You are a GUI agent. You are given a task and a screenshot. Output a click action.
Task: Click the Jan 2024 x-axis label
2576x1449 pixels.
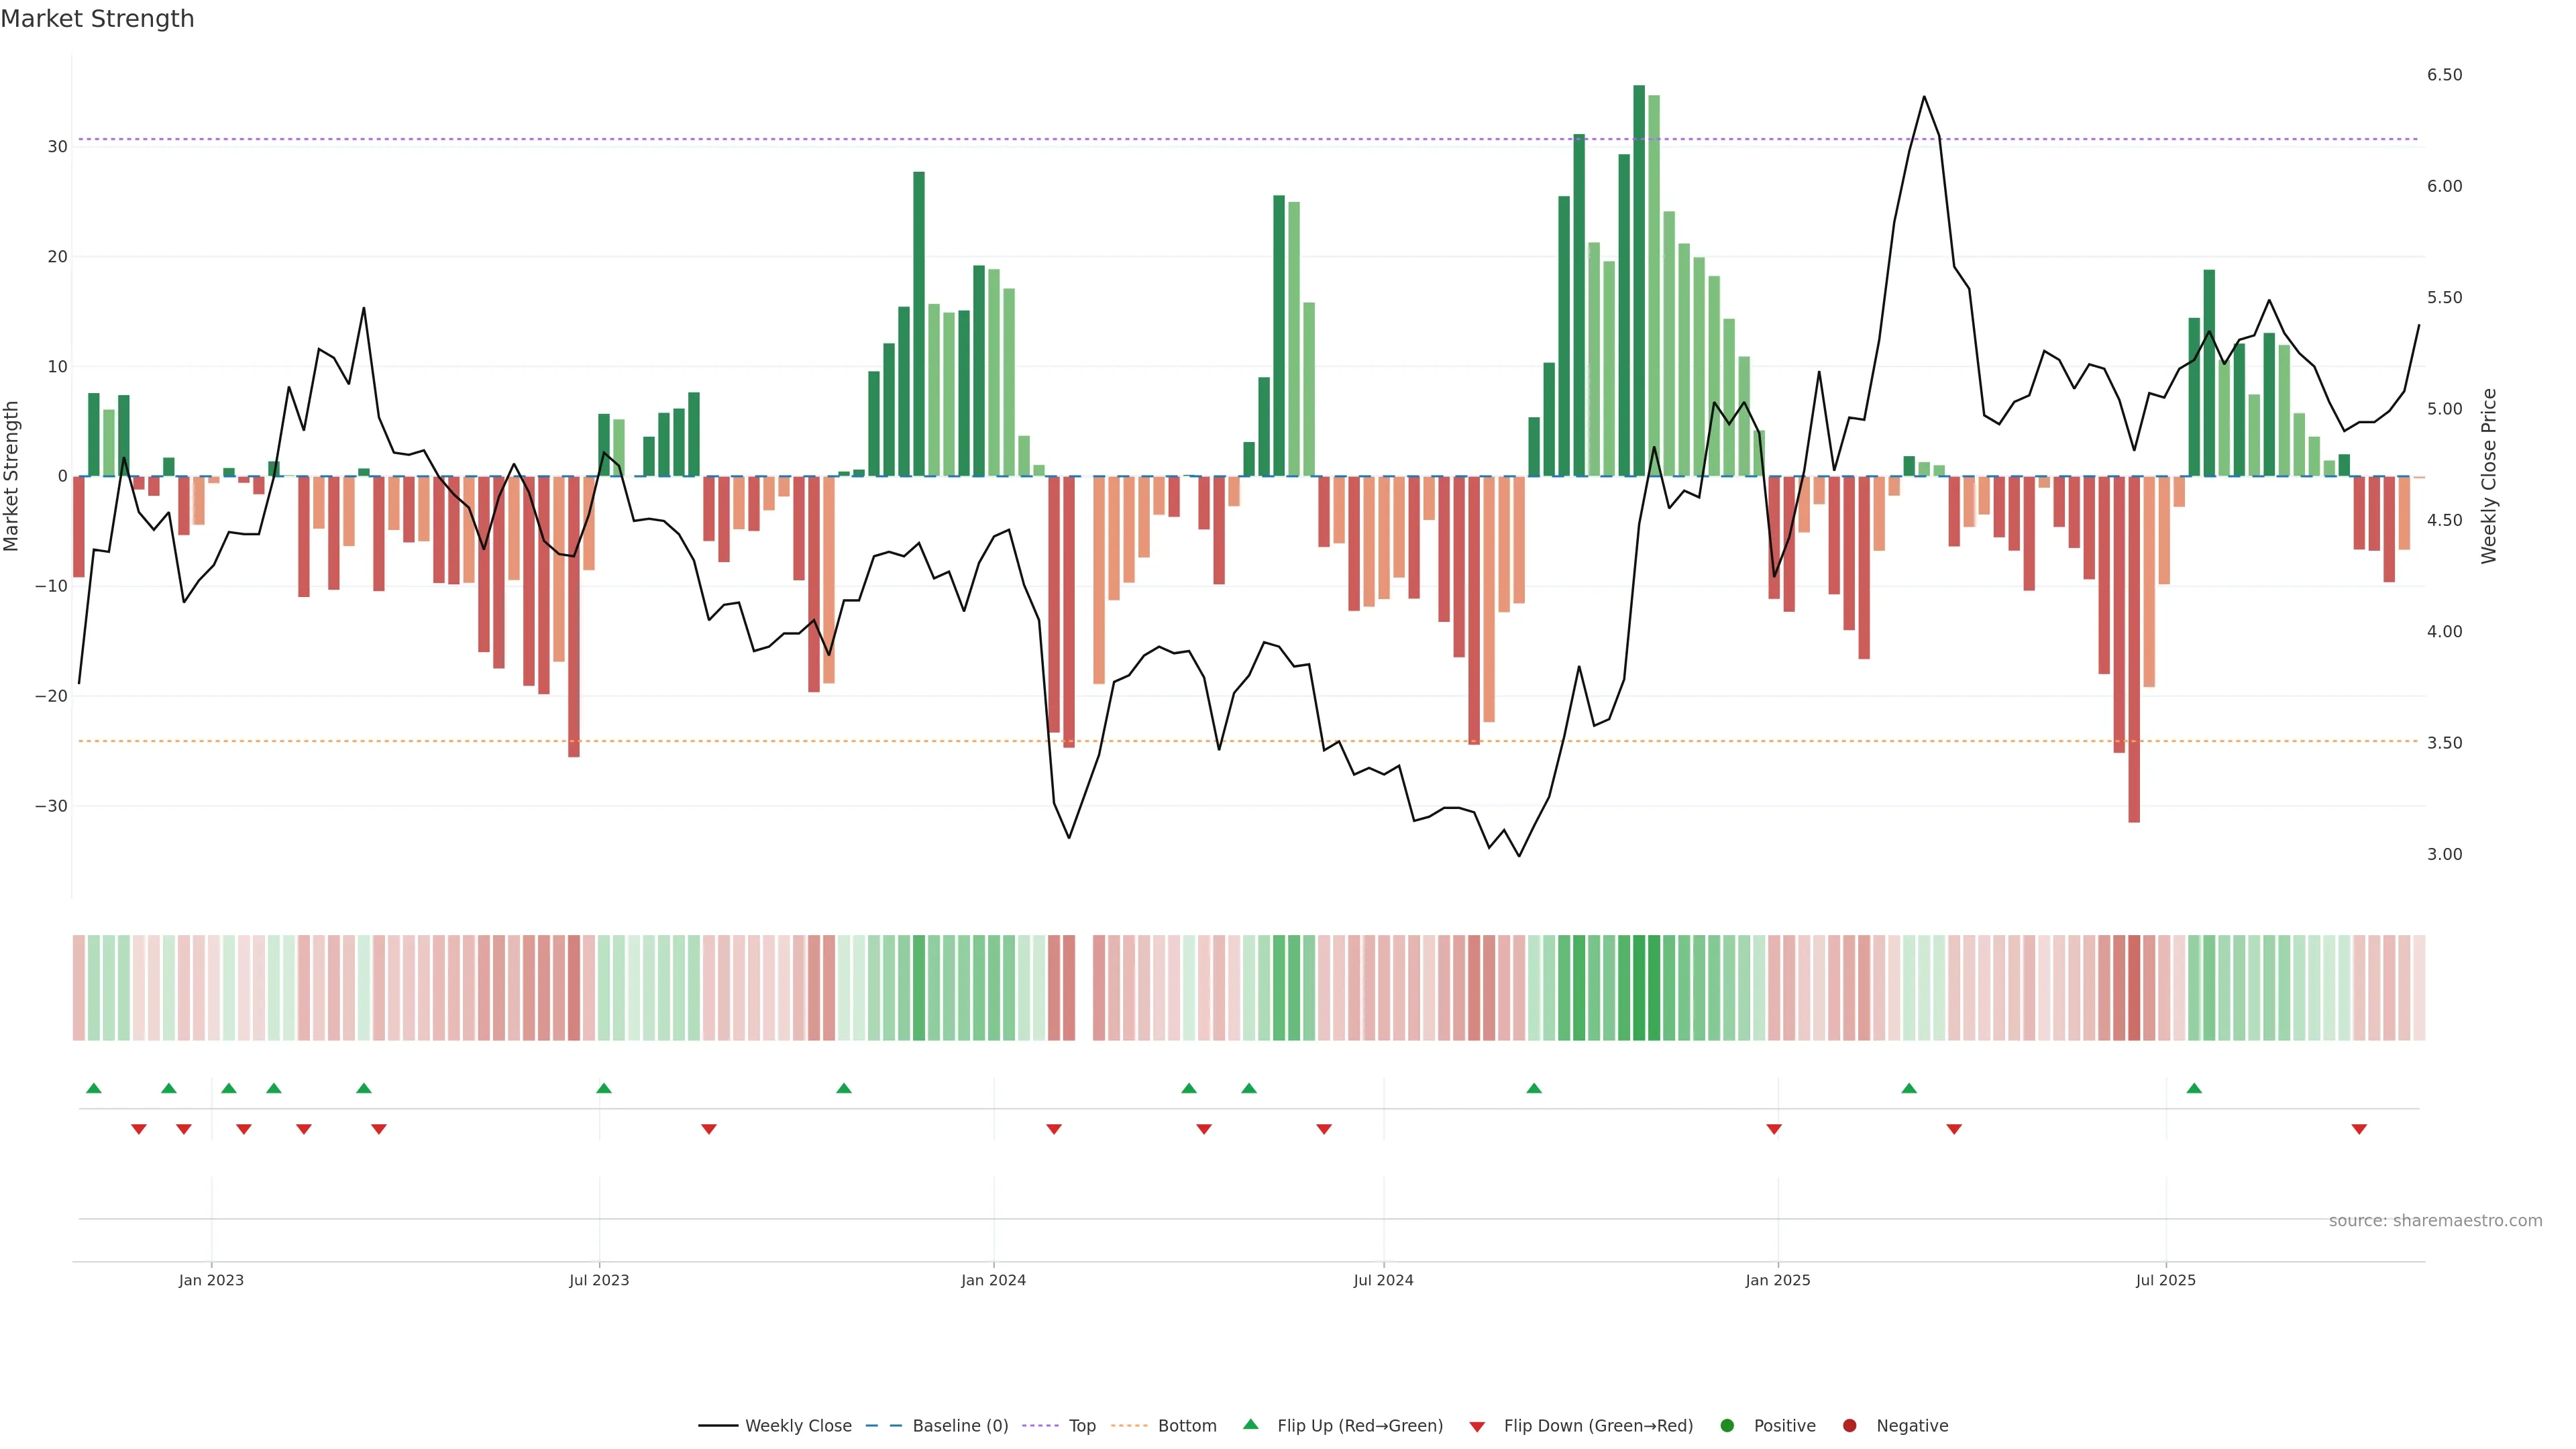(993, 1280)
